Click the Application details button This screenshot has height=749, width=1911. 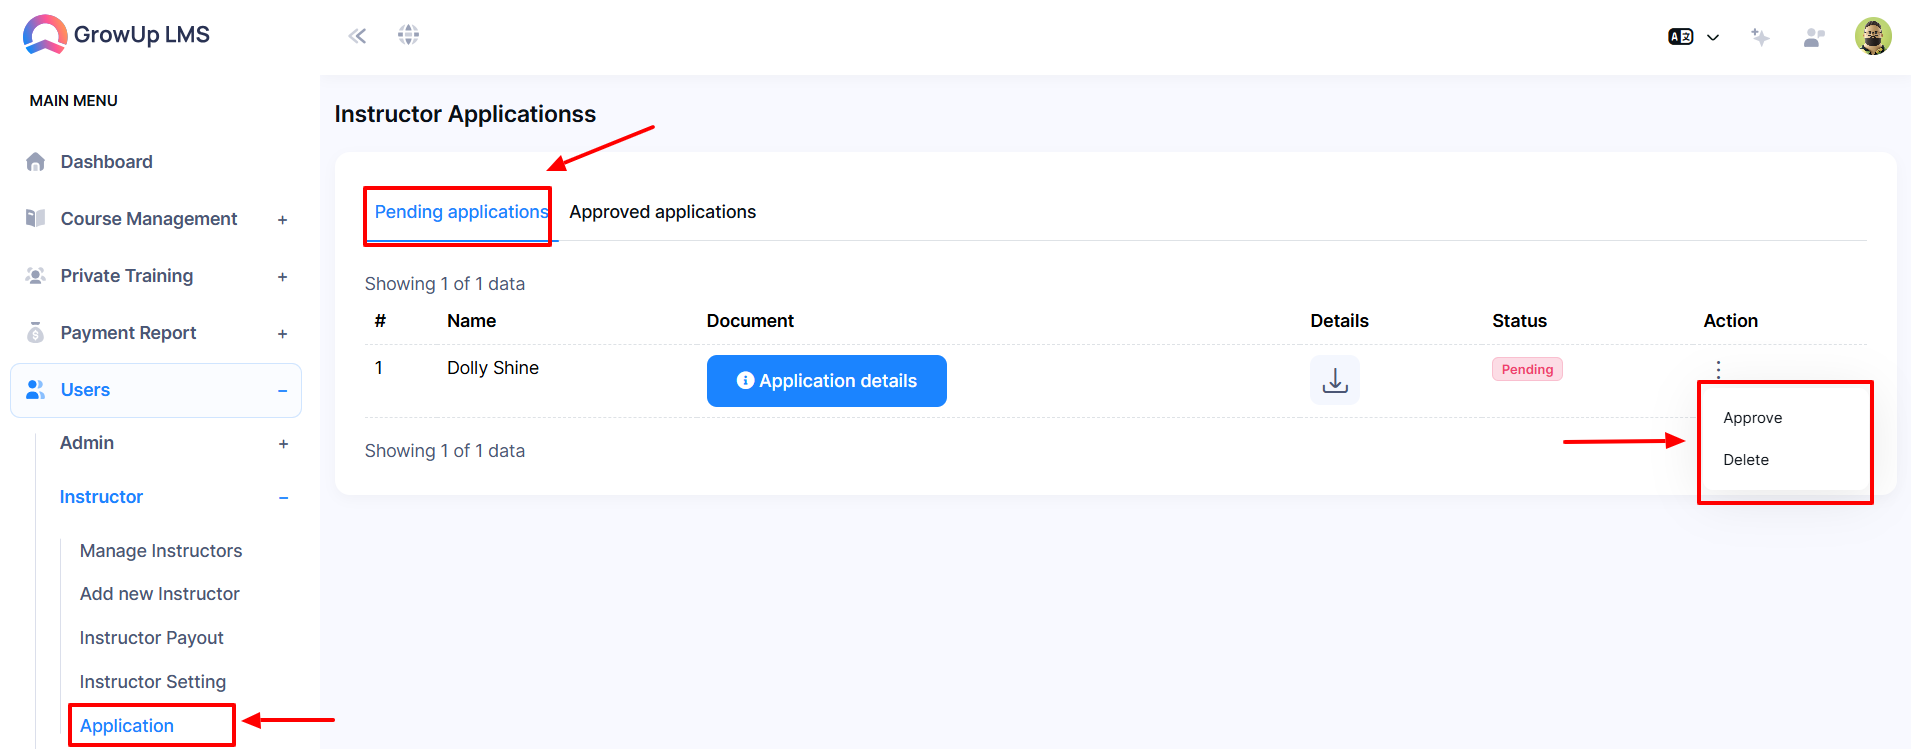[x=827, y=381]
